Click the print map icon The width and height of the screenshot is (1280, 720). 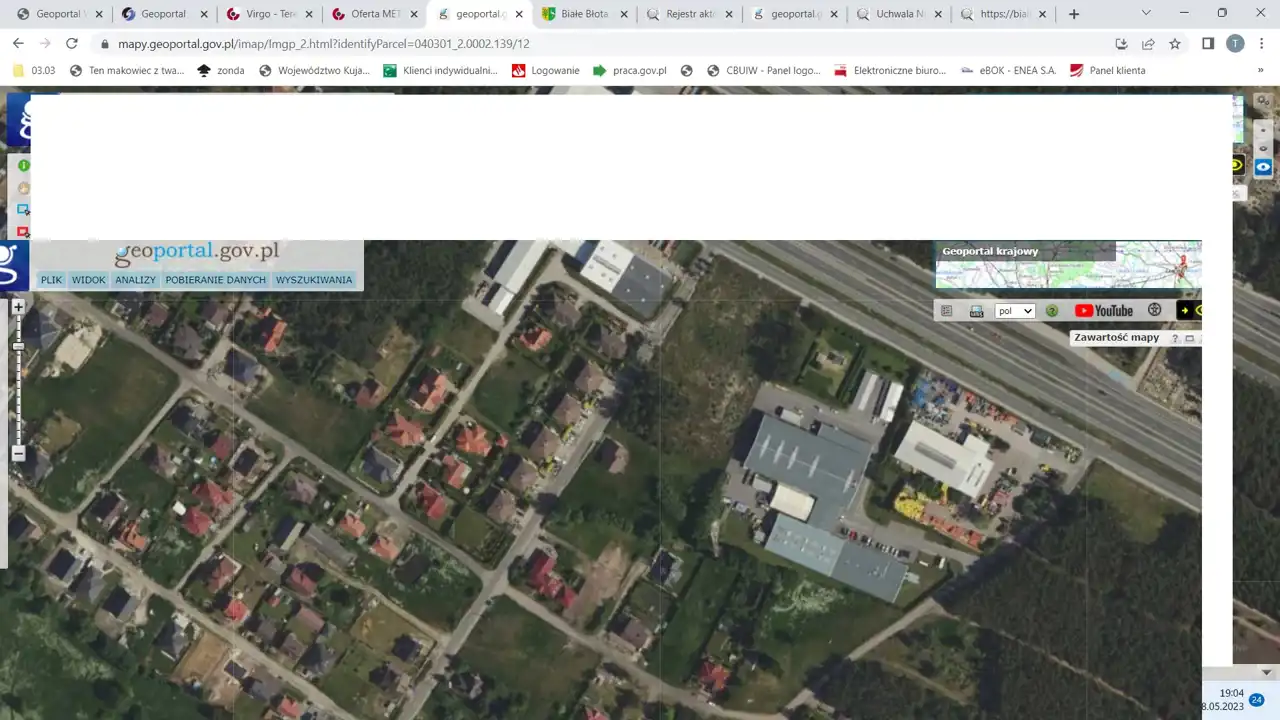click(976, 311)
